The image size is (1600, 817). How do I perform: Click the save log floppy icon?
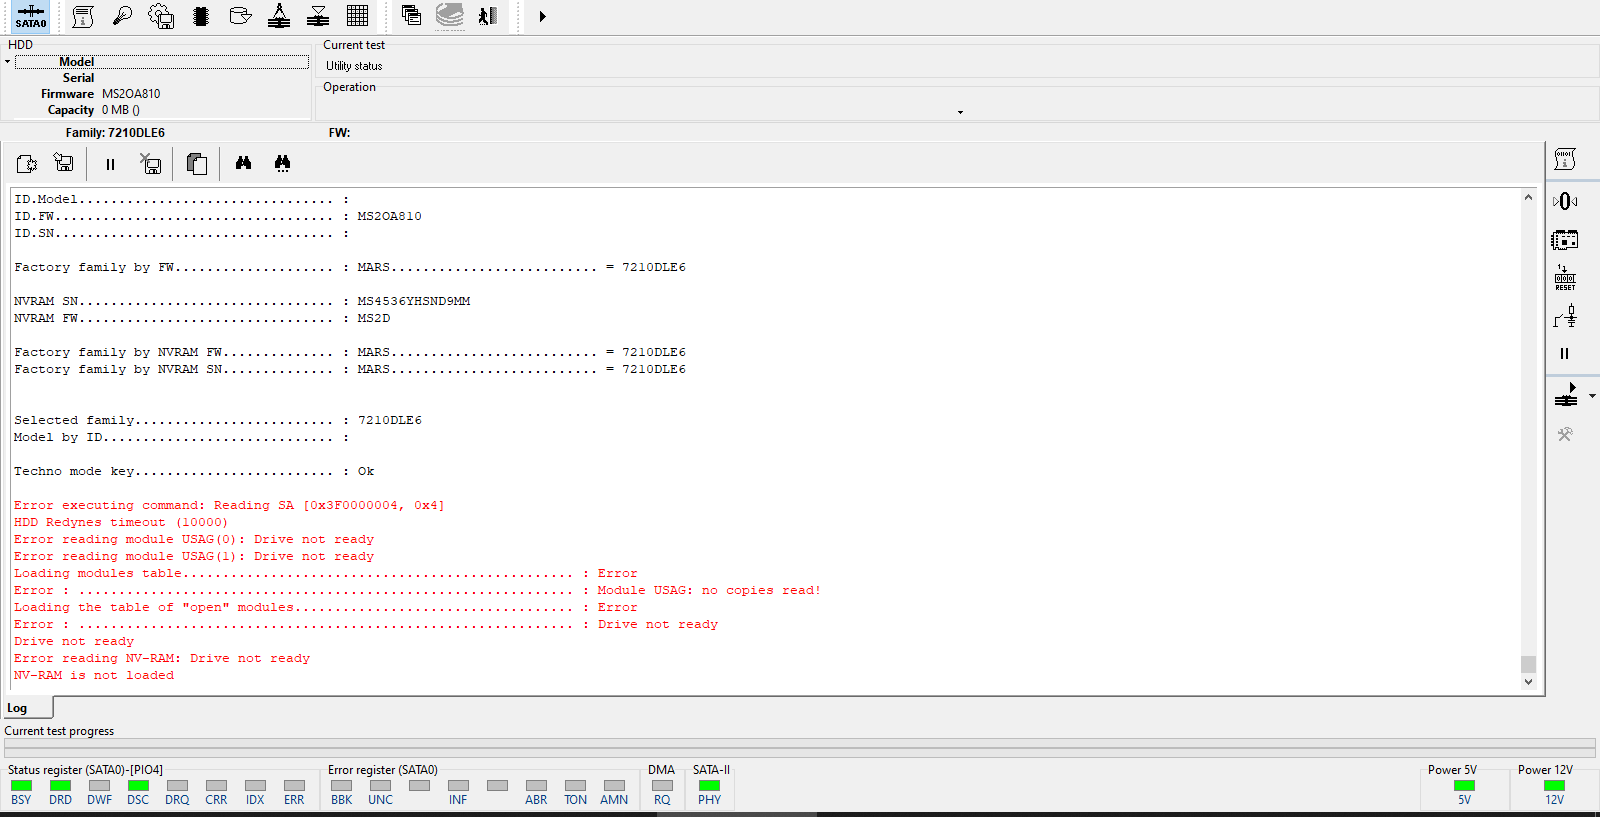pyautogui.click(x=64, y=163)
